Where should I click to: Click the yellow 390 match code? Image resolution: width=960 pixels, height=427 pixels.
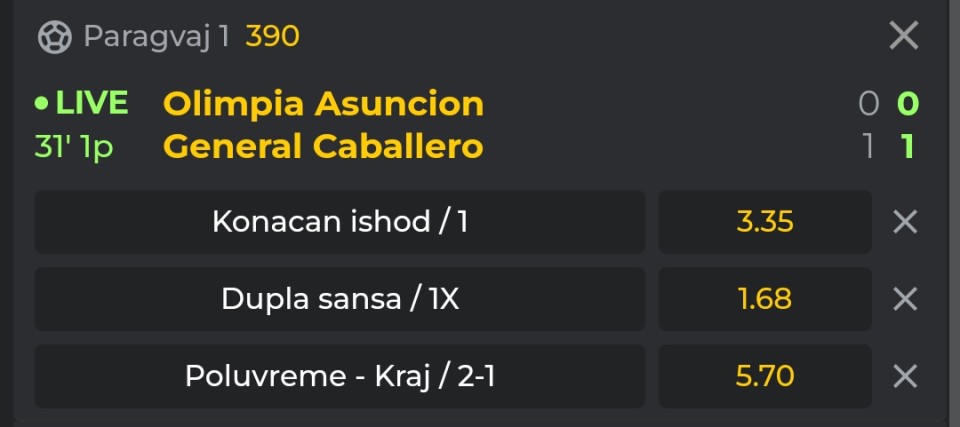pyautogui.click(x=272, y=37)
